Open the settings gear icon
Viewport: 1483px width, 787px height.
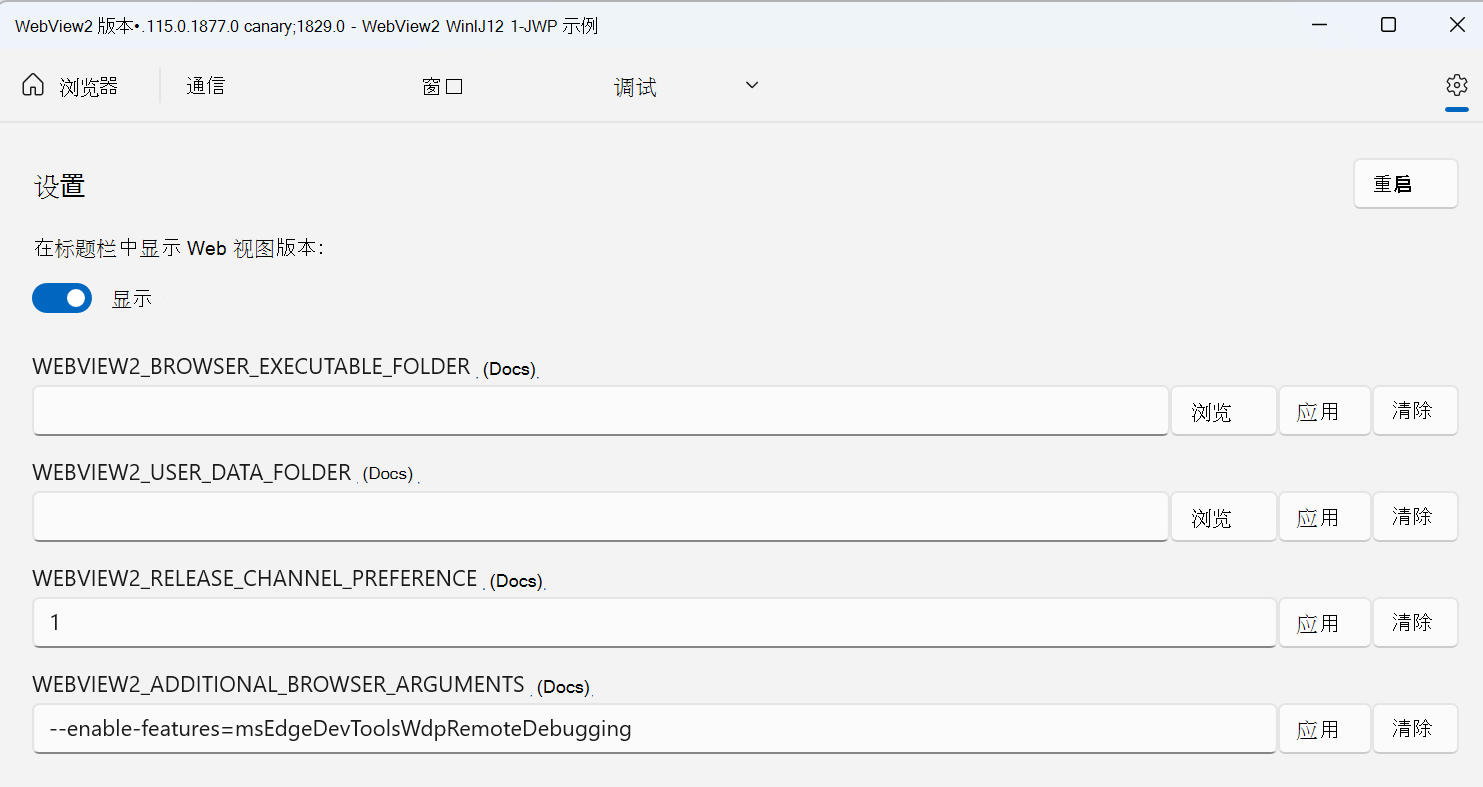tap(1457, 85)
